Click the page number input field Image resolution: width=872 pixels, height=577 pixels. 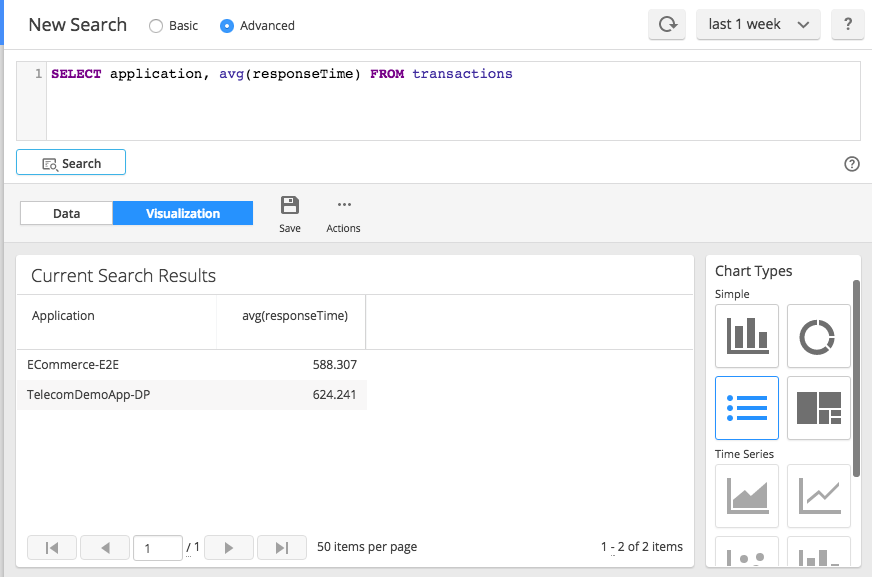click(x=158, y=548)
